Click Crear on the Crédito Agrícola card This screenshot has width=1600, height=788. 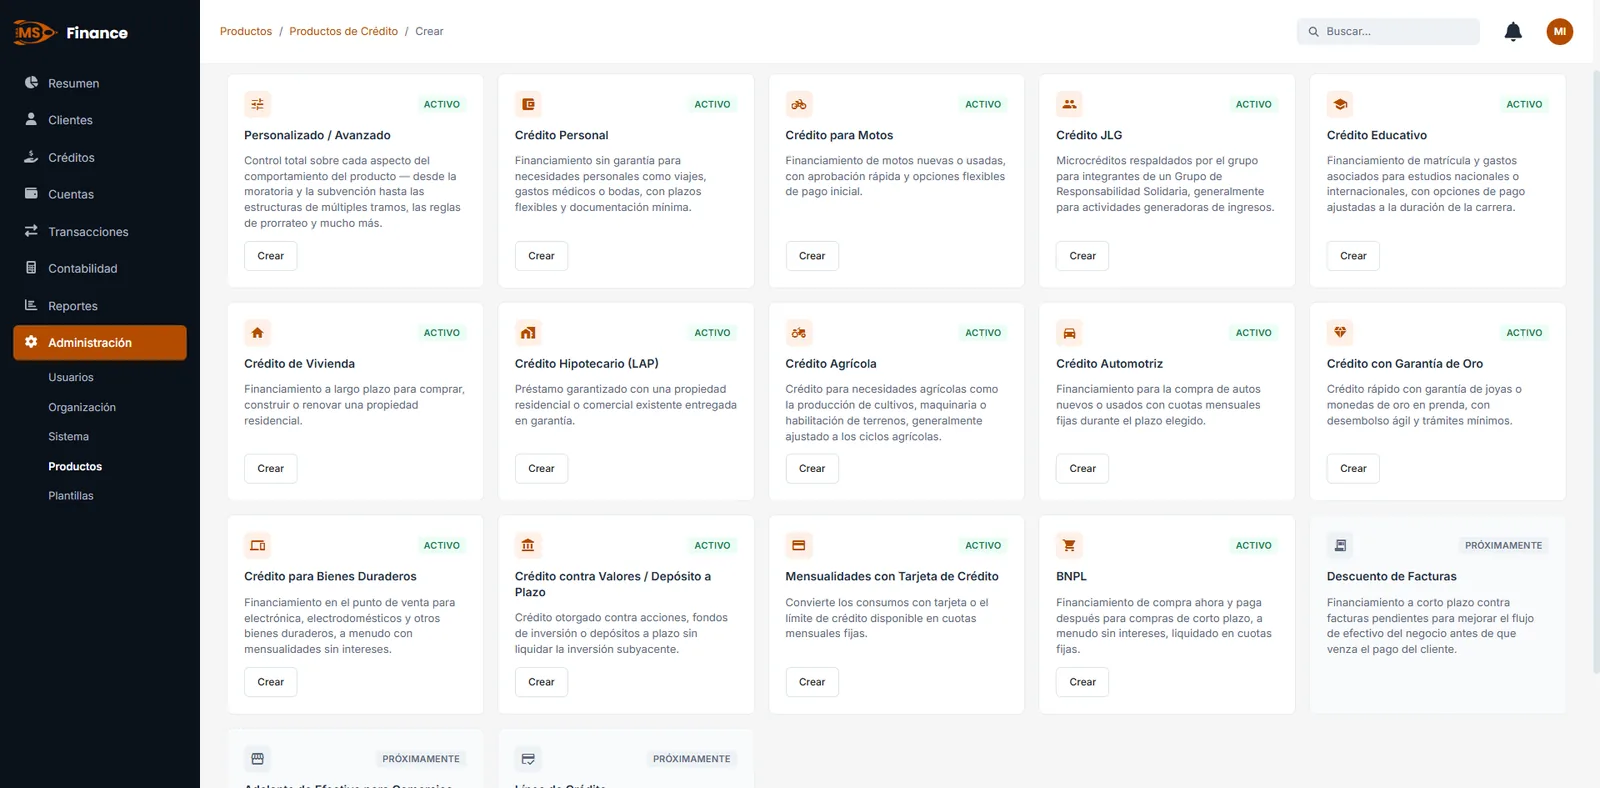[812, 469]
